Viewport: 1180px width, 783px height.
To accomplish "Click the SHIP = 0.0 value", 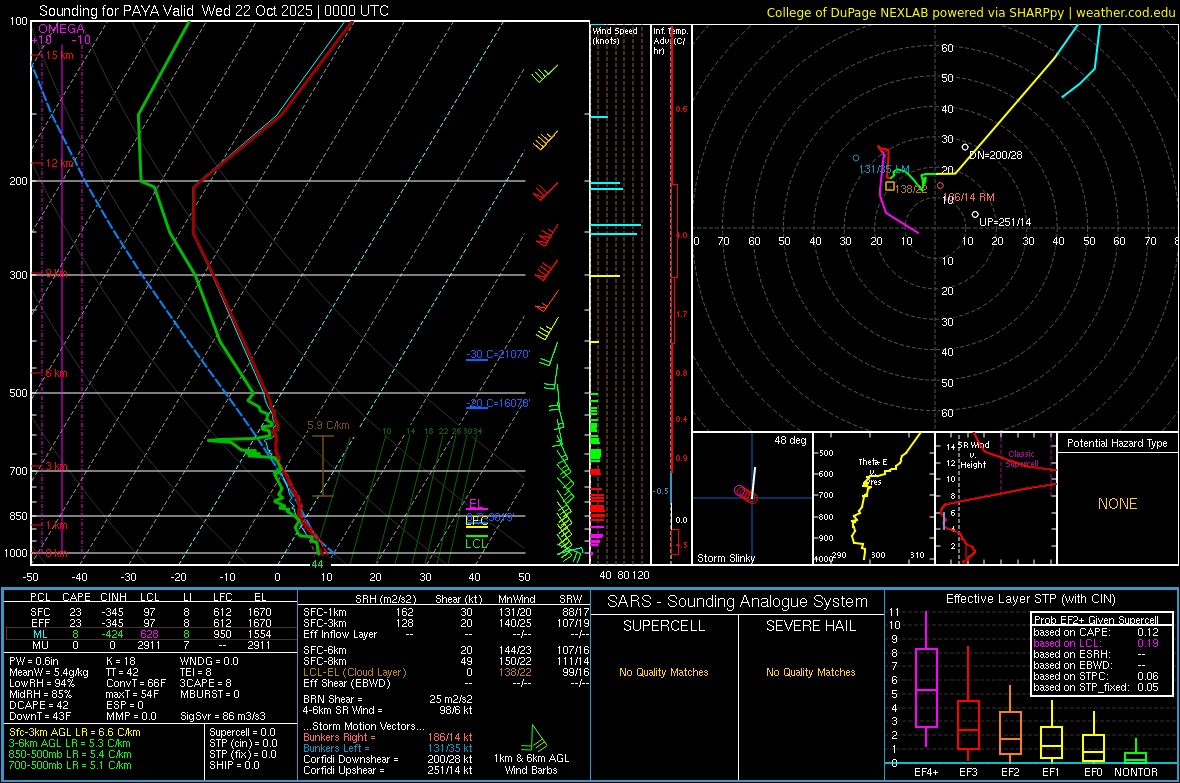I will (x=234, y=765).
